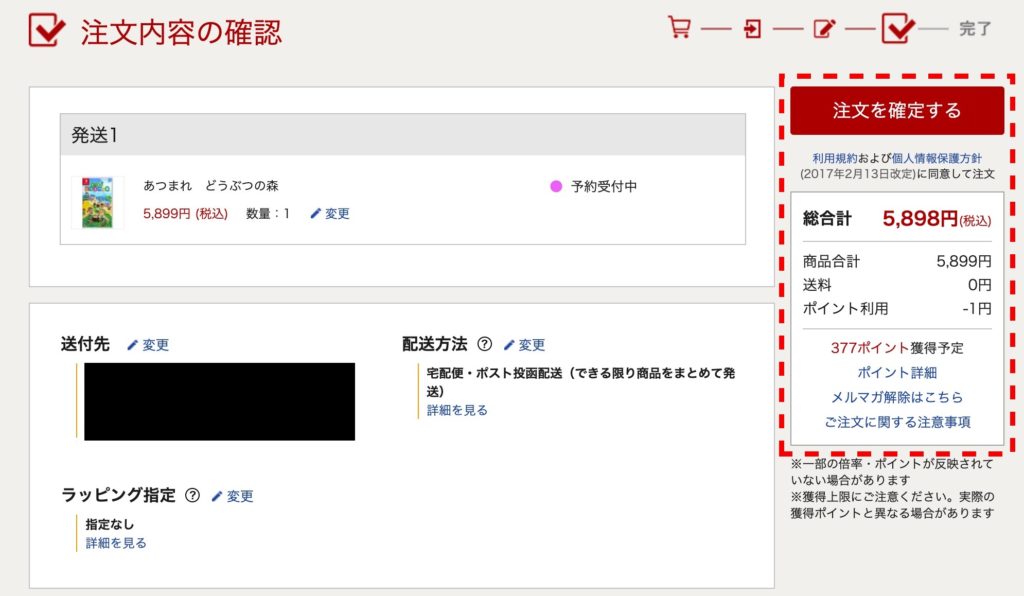Click the pink 予約受付中 status dot

[x=557, y=186]
